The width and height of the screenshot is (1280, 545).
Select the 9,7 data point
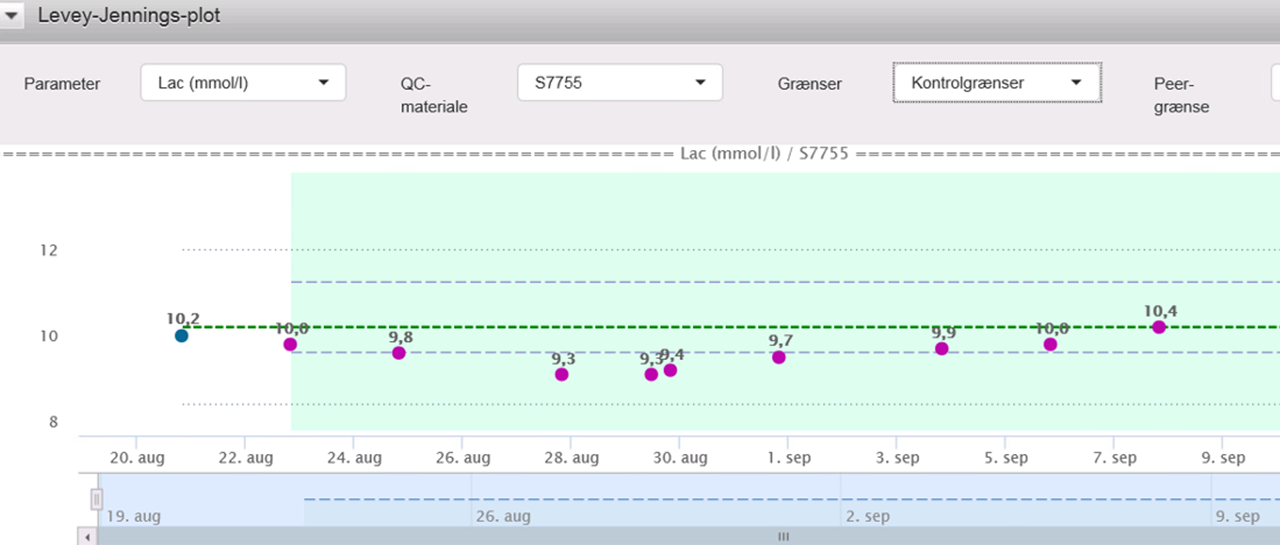(779, 357)
